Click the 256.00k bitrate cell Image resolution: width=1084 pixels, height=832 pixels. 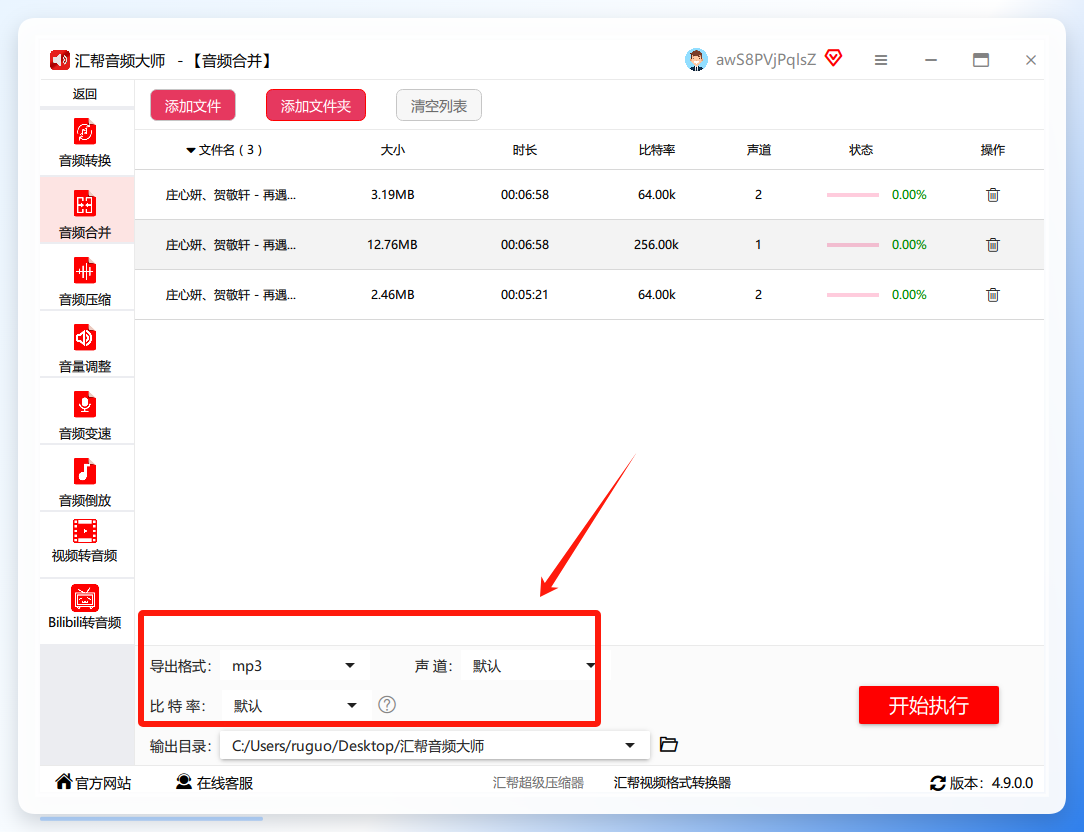[656, 245]
